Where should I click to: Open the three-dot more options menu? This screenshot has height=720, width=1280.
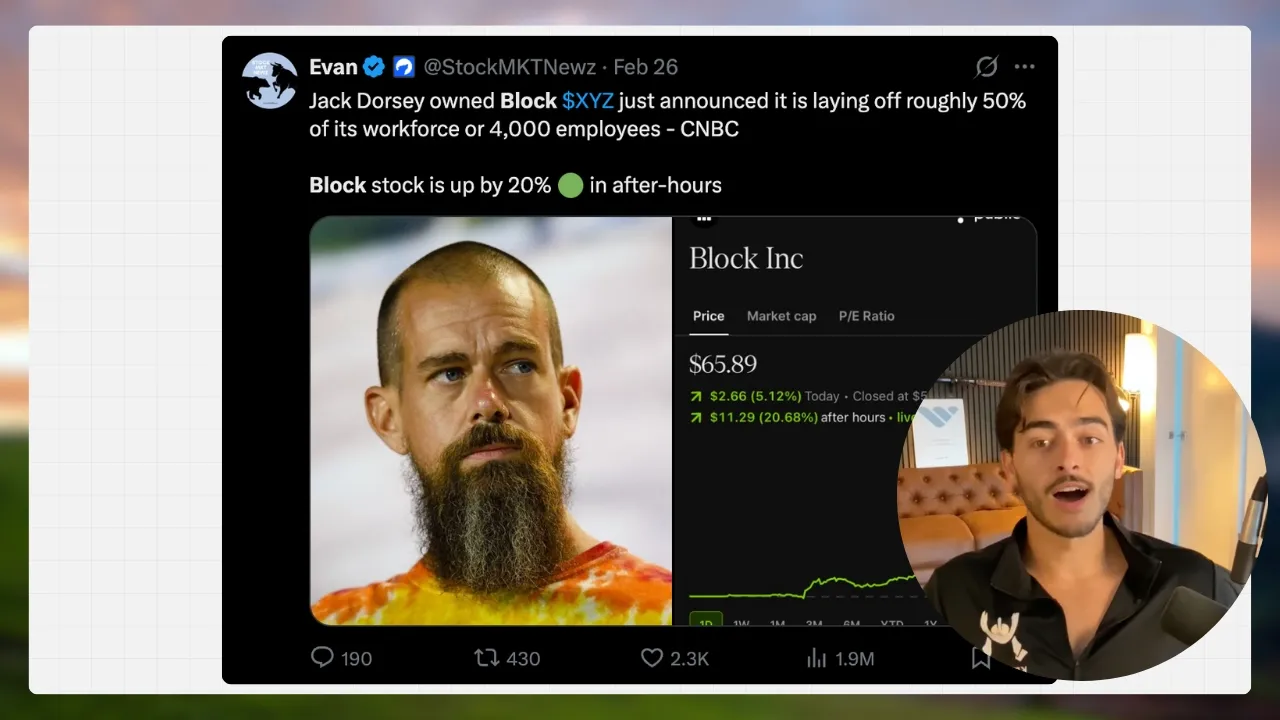(1025, 67)
